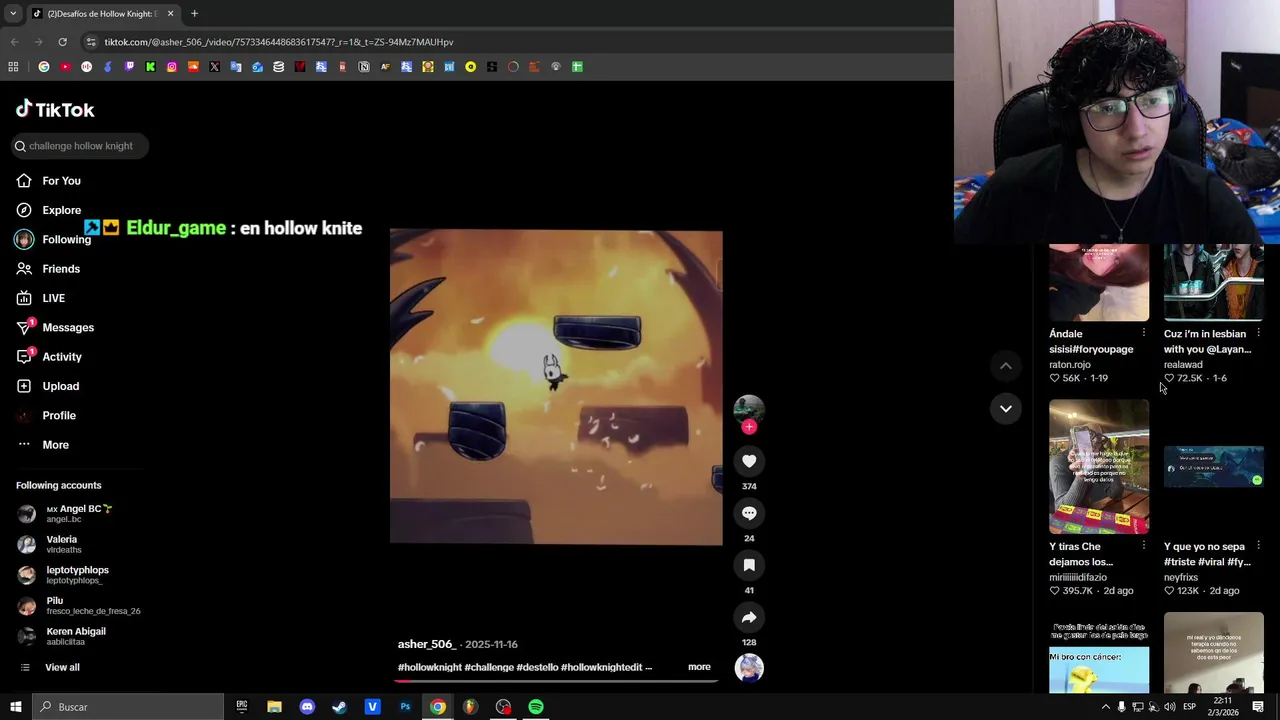Viewport: 1280px width, 720px height.
Task: Open the Ándale sisisi video thumbnail
Action: click(x=1099, y=283)
